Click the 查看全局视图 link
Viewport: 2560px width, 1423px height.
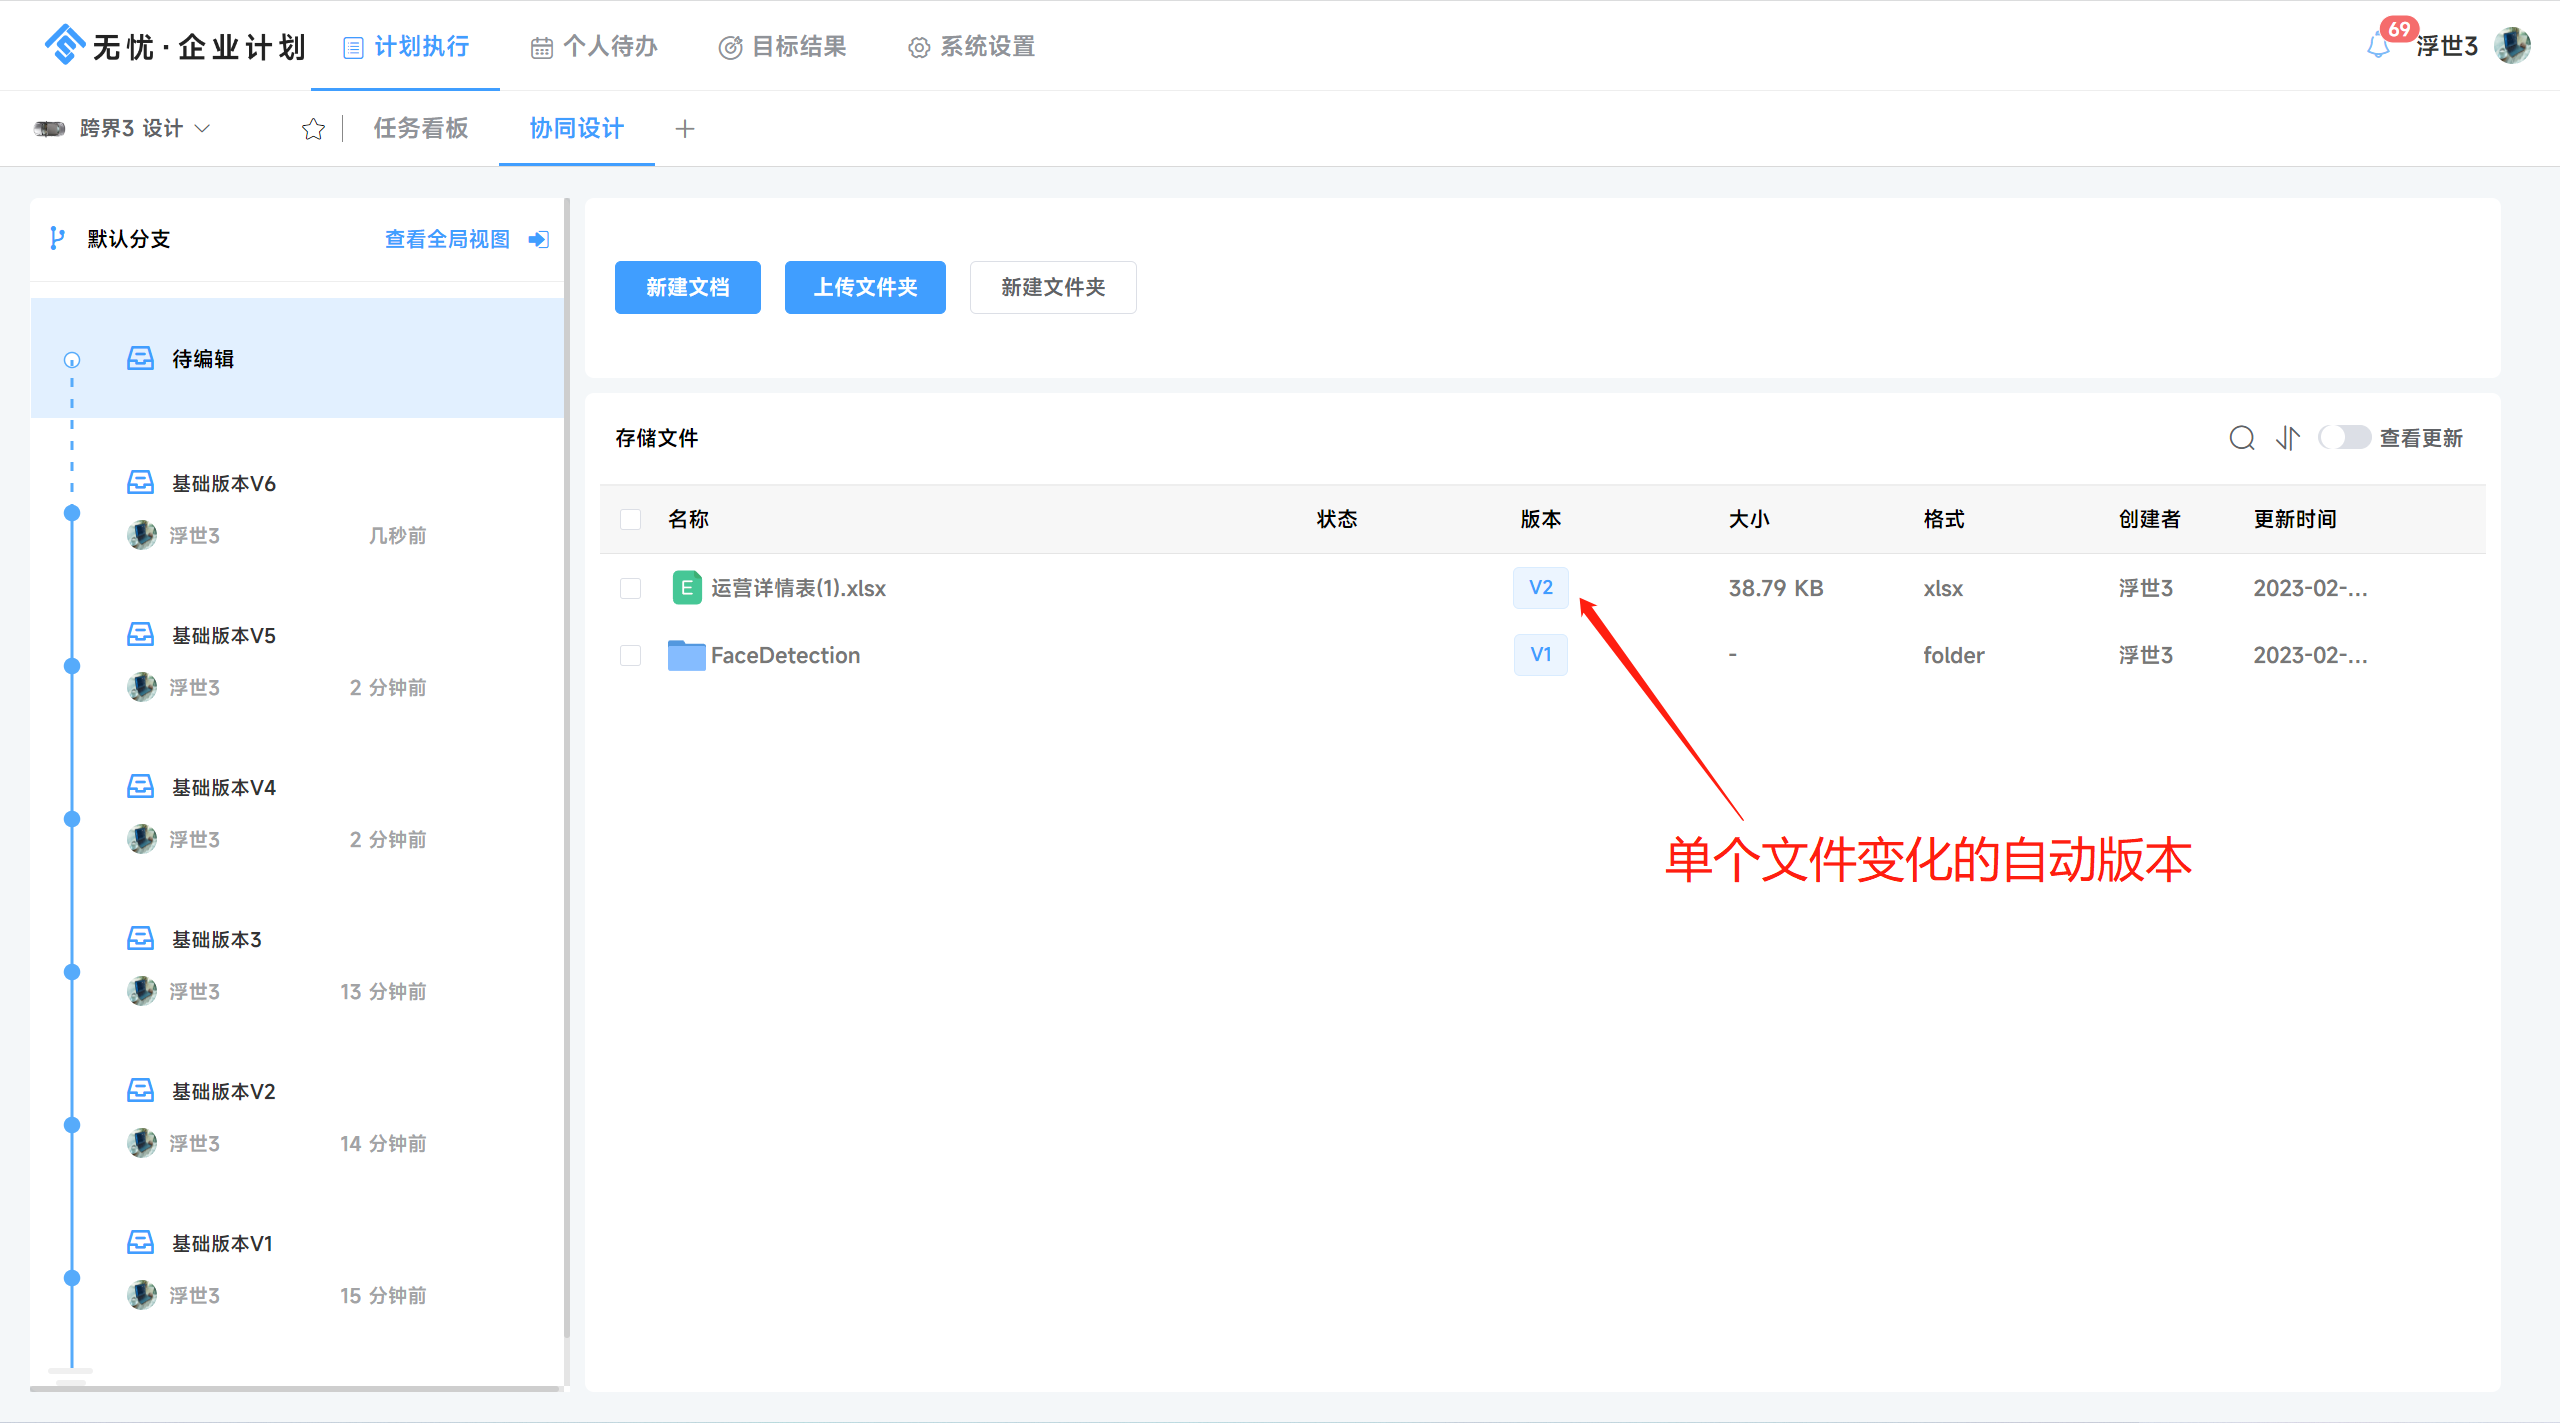point(447,239)
